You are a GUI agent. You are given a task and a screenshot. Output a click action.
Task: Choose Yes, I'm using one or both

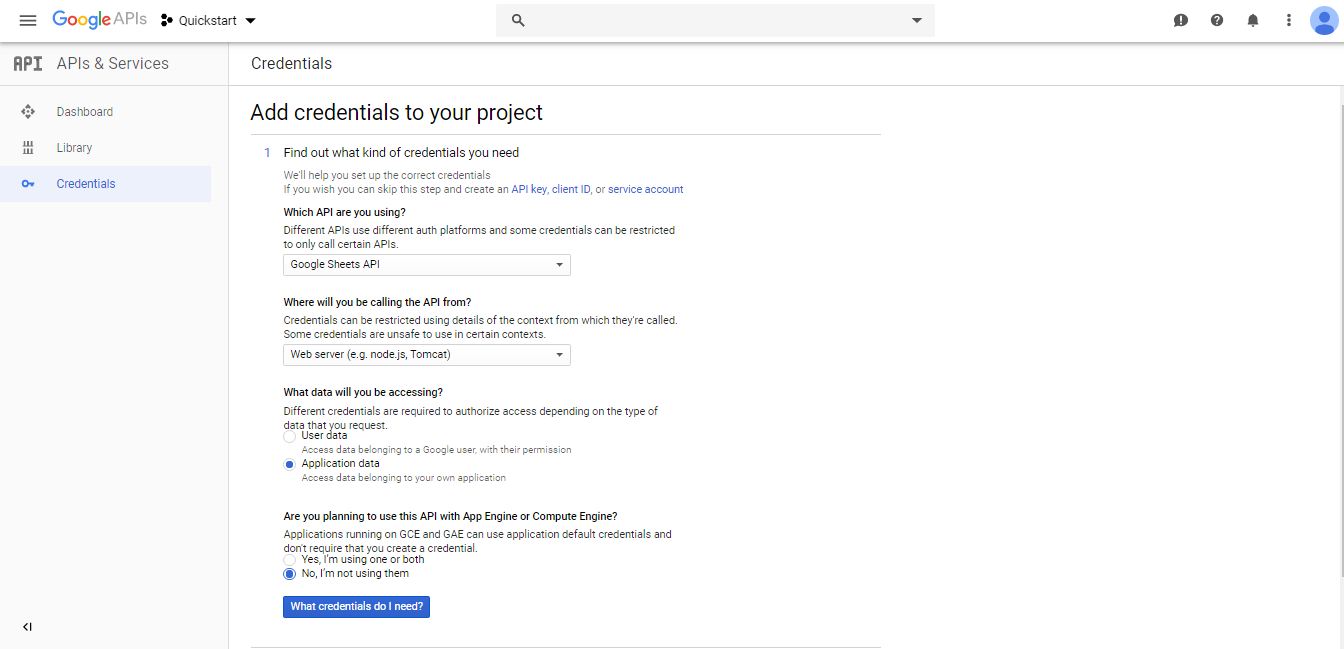pos(289,561)
